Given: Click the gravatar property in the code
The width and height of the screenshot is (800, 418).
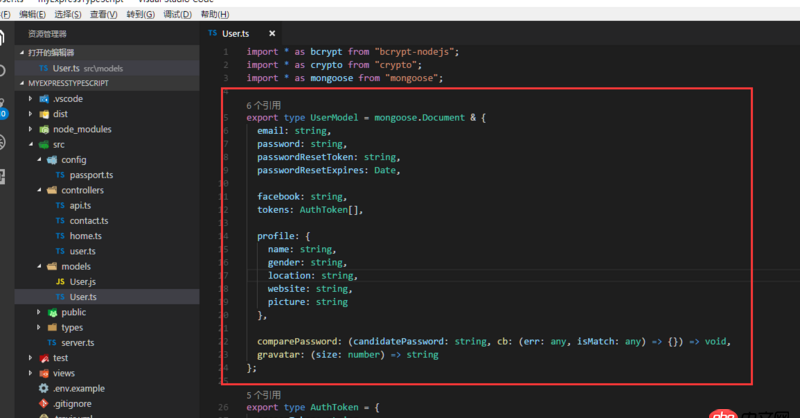Looking at the screenshot, I should pos(278,355).
